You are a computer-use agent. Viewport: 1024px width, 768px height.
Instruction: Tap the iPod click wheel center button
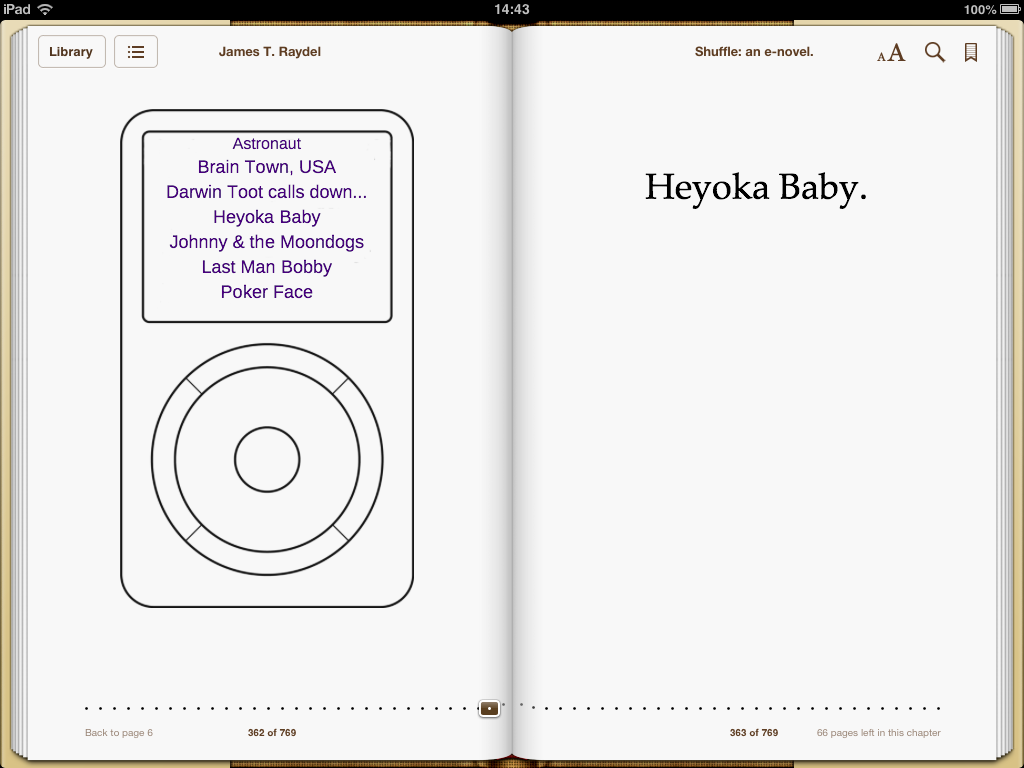point(267,460)
